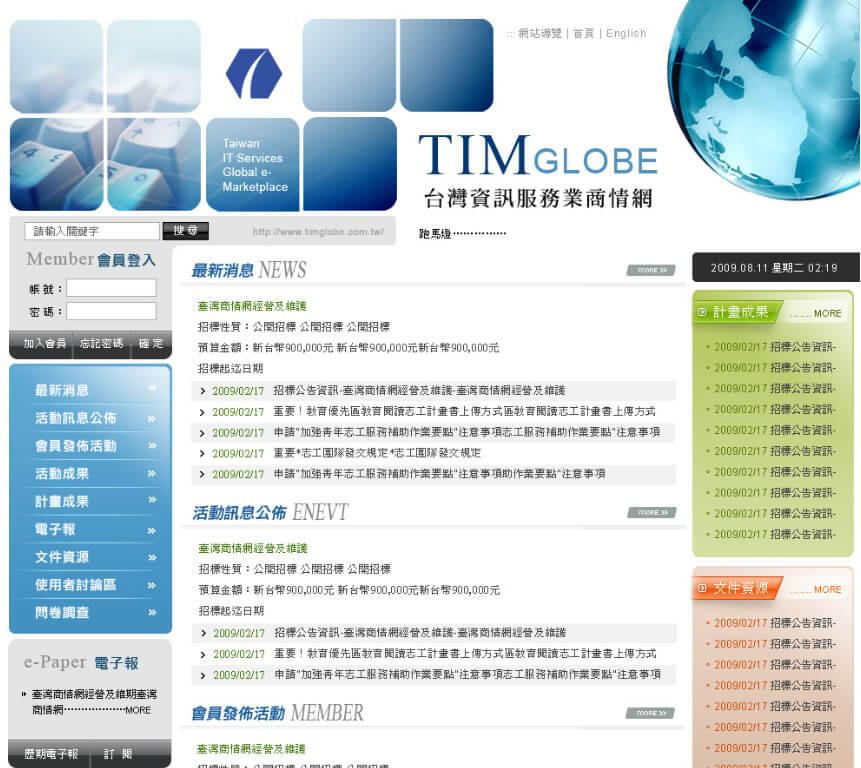Switch to English version link
The width and height of the screenshot is (861, 768).
tap(626, 33)
